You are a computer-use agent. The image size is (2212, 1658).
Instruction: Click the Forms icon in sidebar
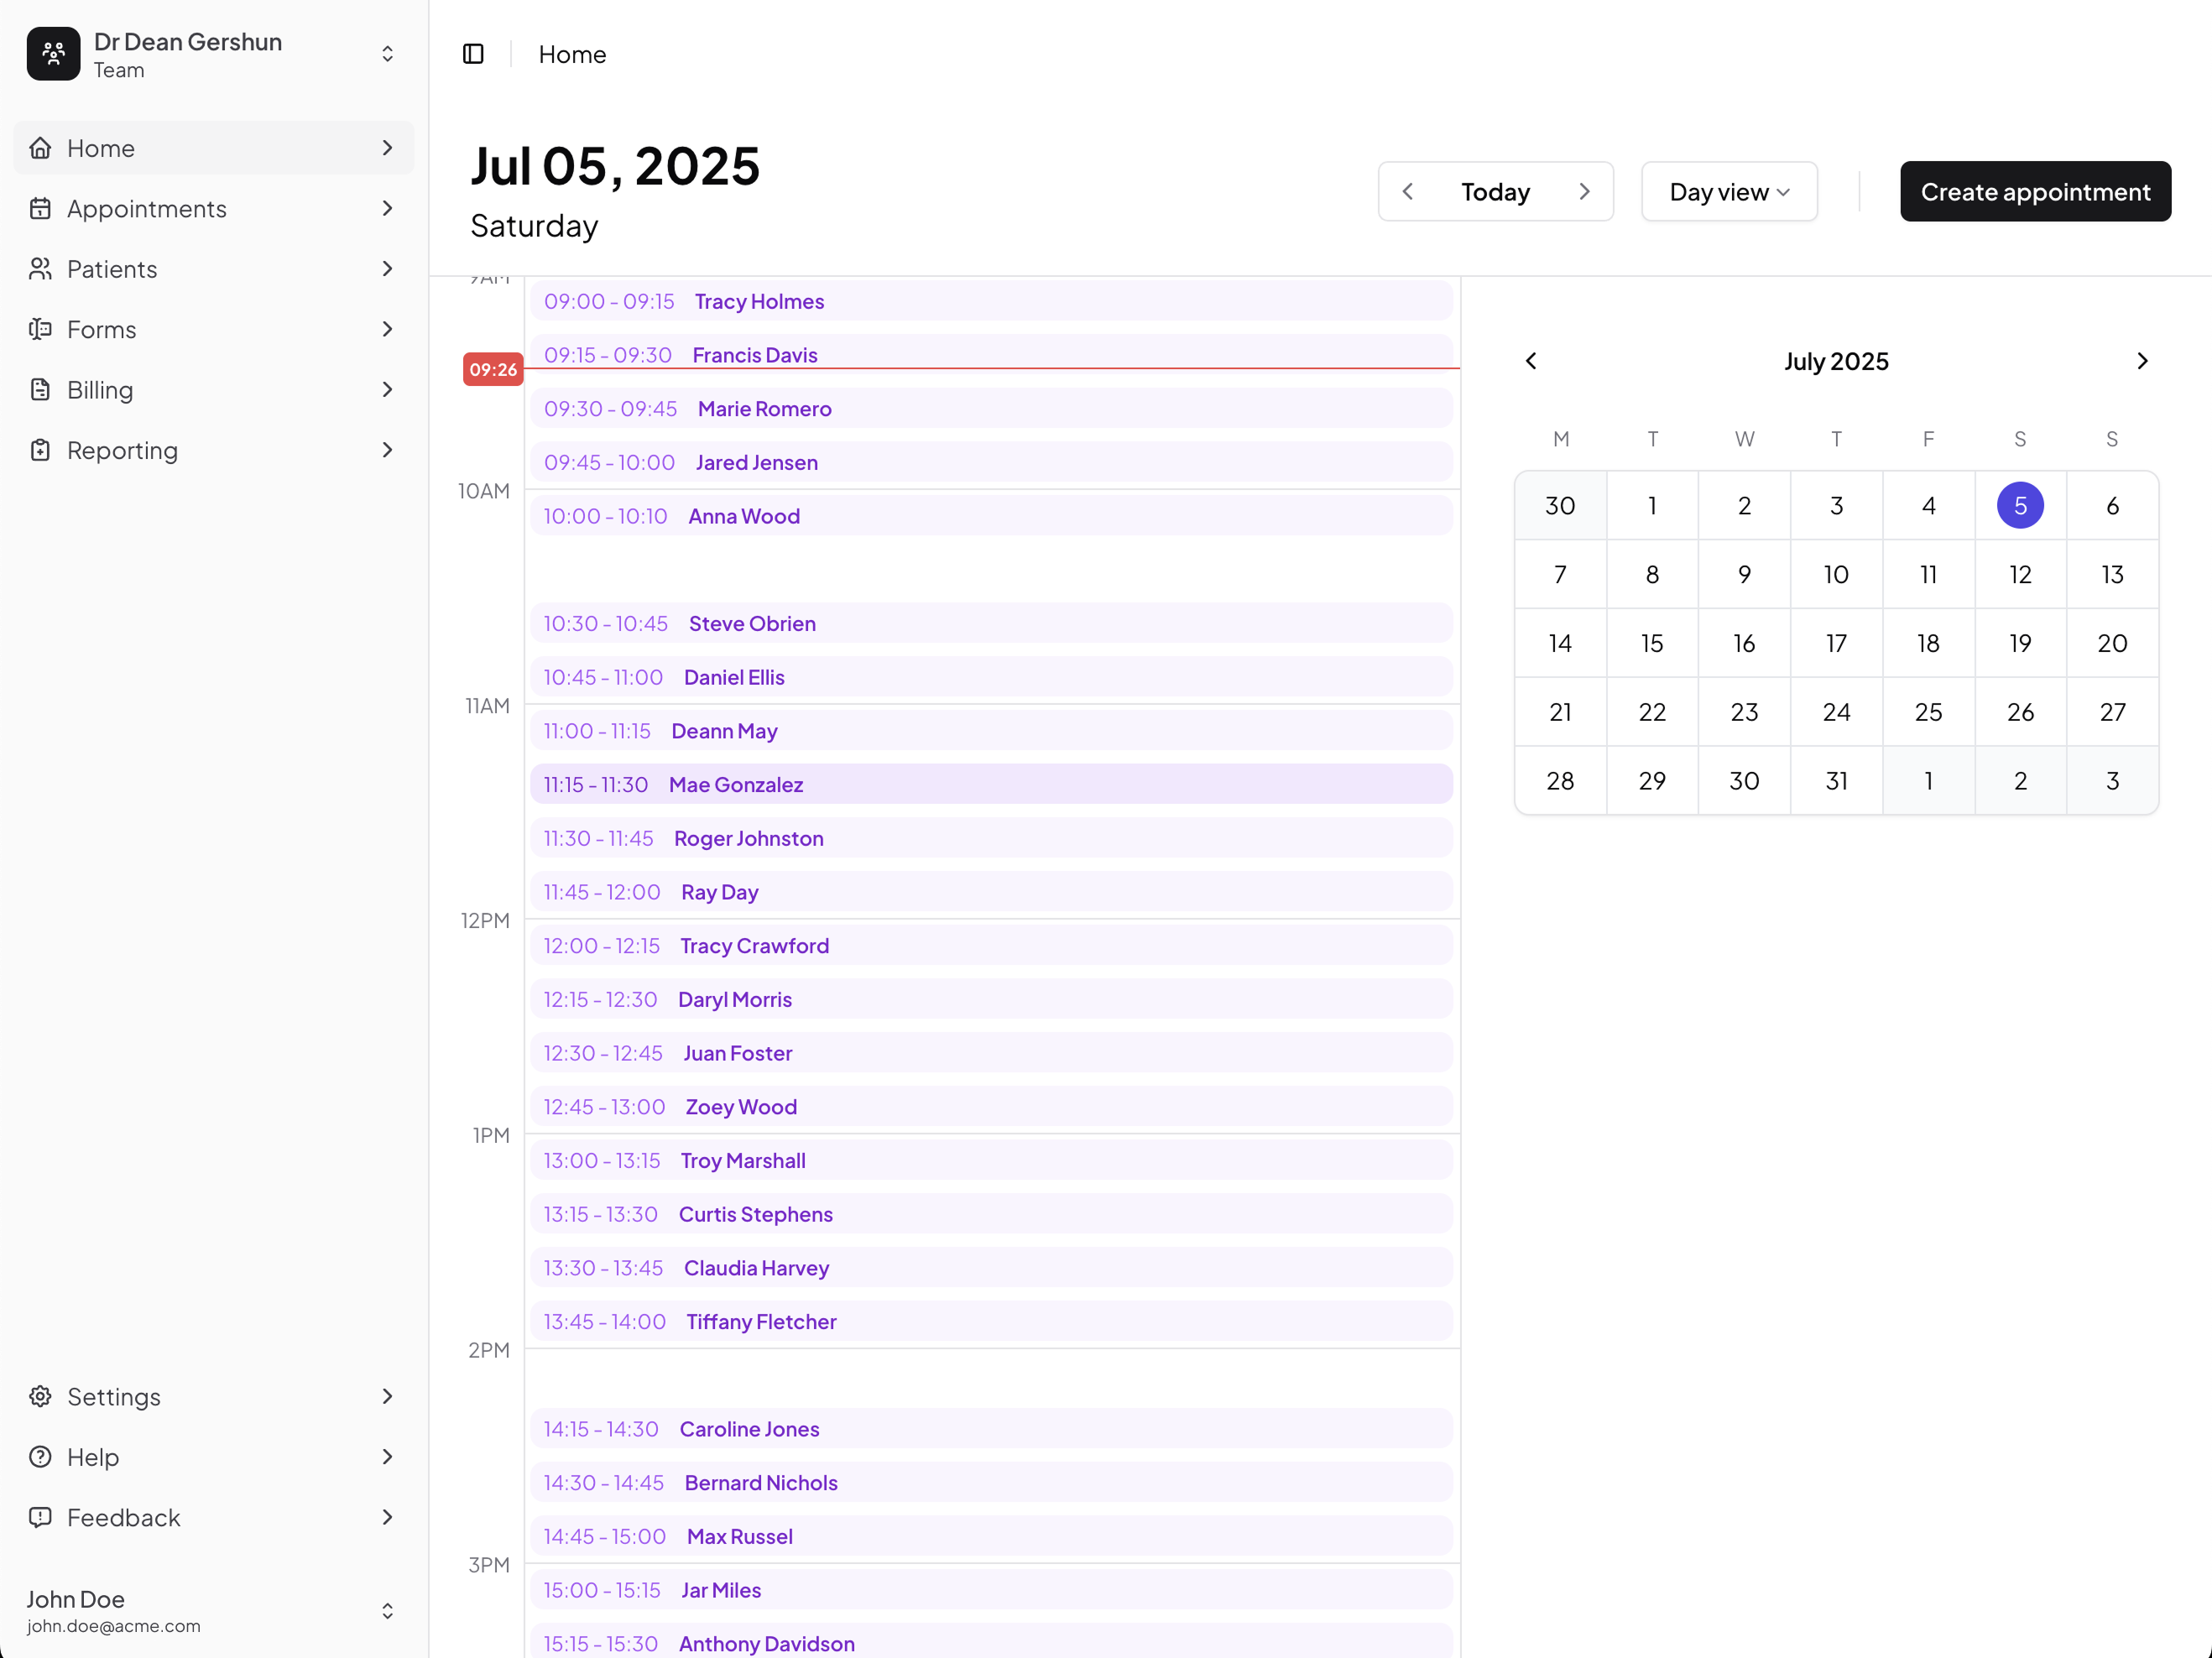click(x=40, y=329)
